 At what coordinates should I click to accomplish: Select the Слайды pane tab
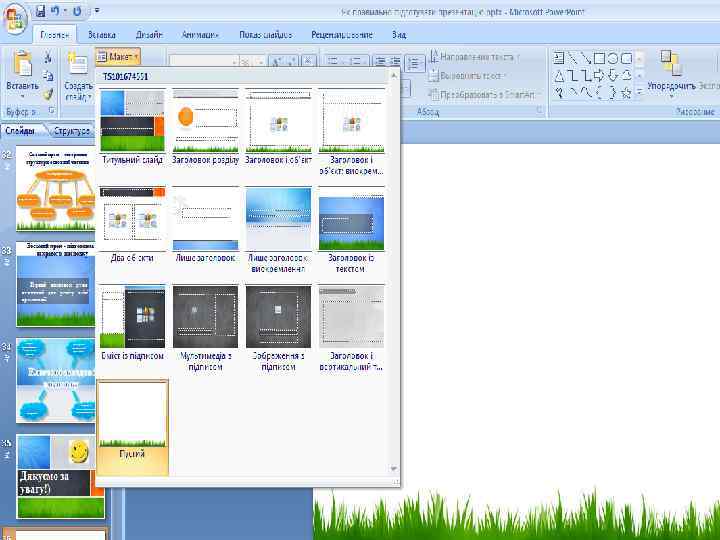pyautogui.click(x=20, y=131)
